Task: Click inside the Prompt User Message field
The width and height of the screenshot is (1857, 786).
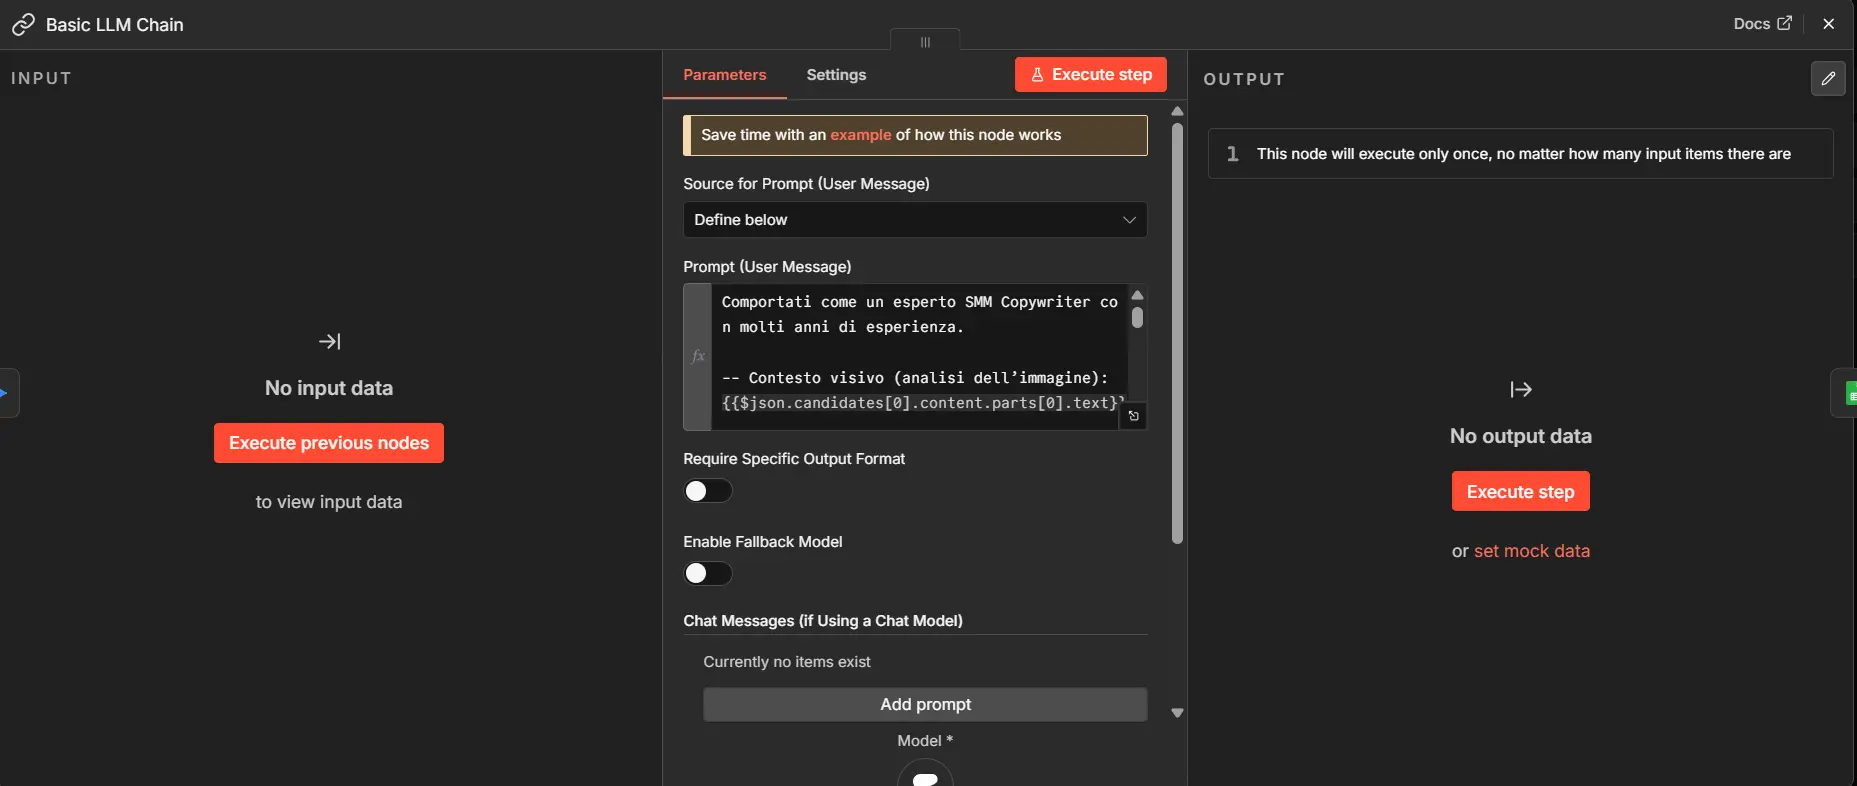Action: point(920,356)
